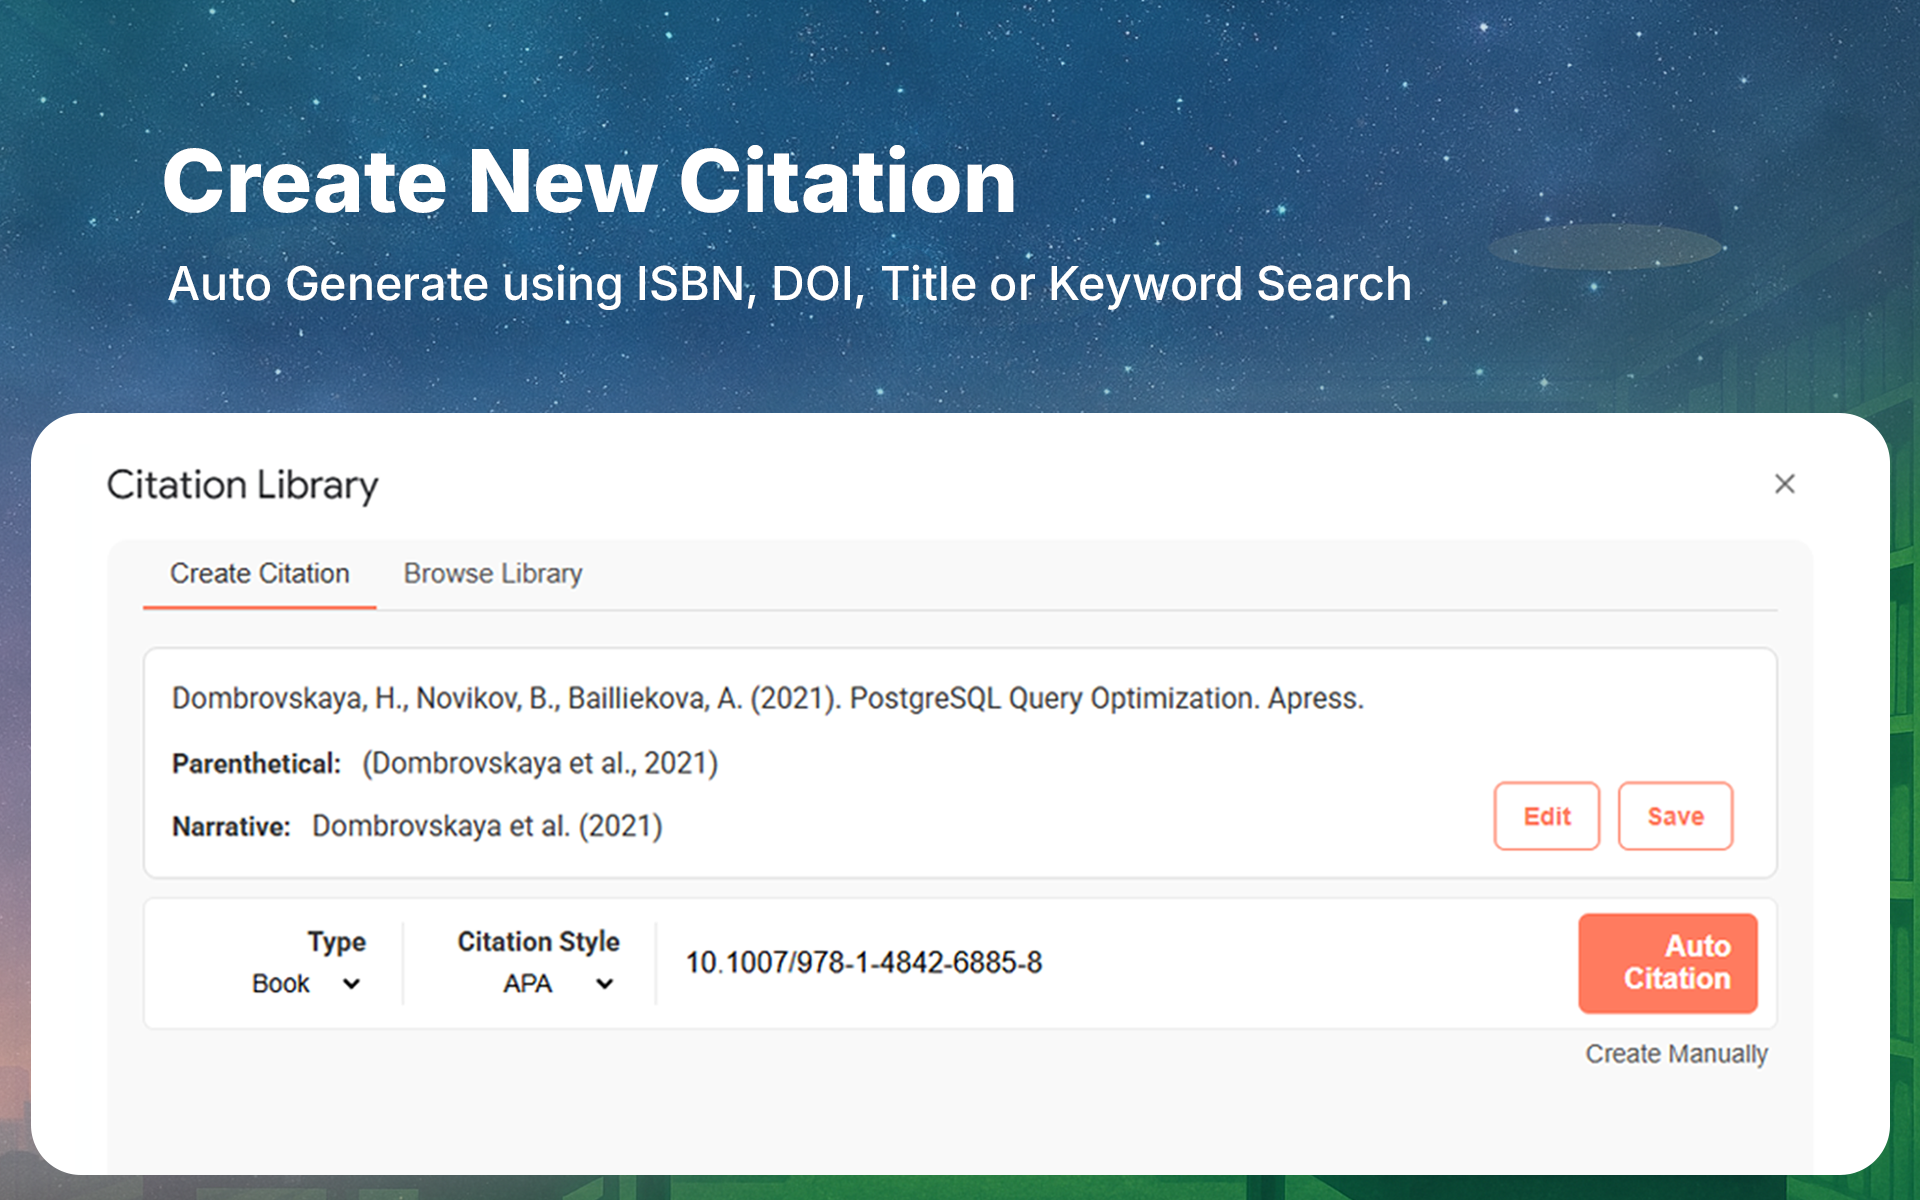Click the Create Manually link
The height and width of the screenshot is (1200, 1920).
(x=1676, y=1054)
